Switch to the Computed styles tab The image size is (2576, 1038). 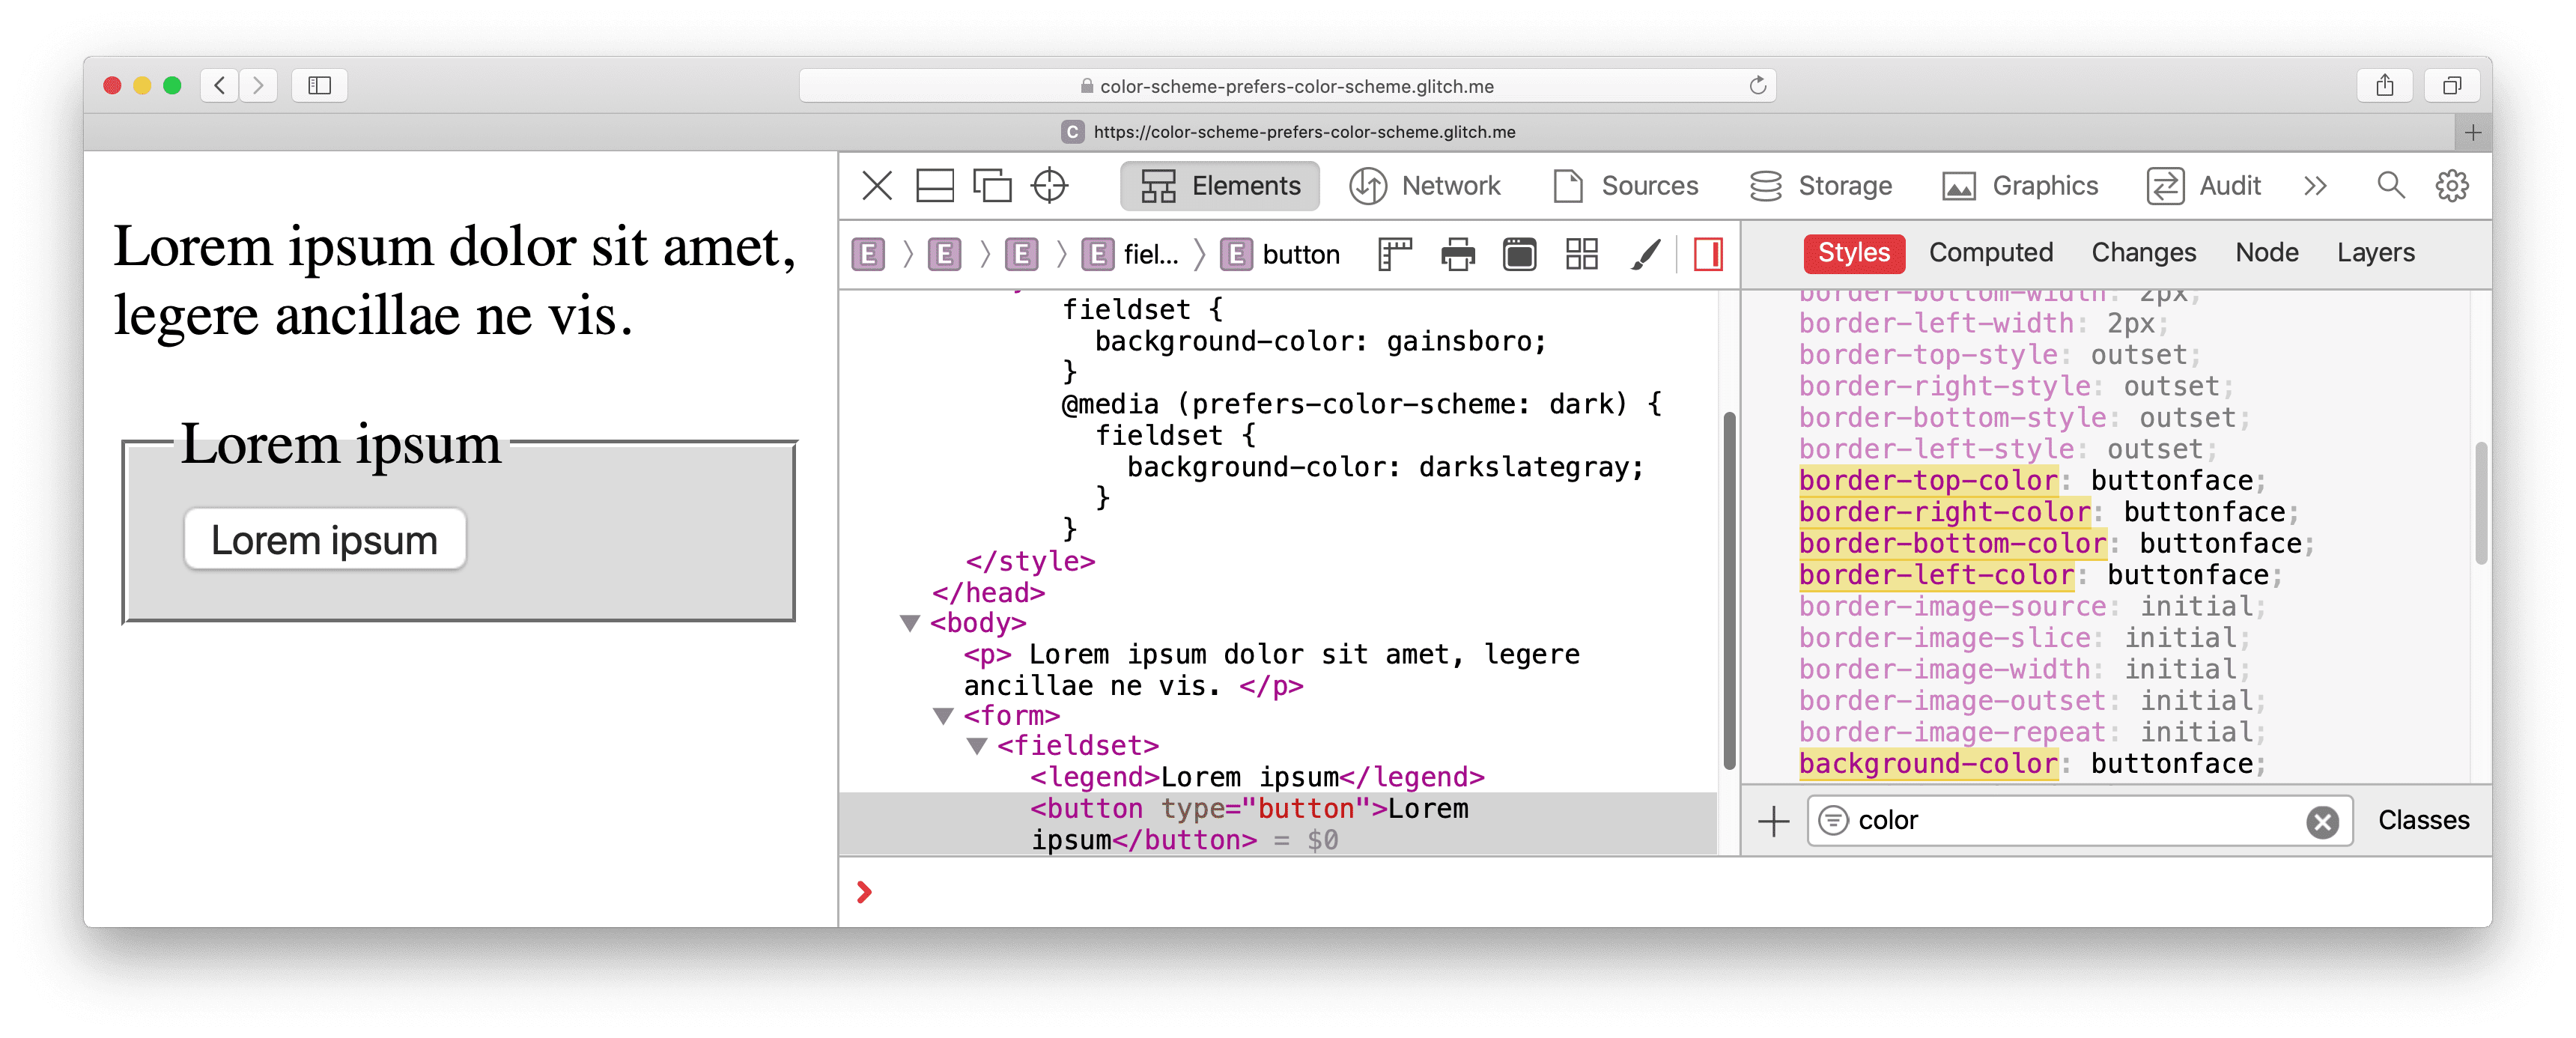pos(1991,253)
